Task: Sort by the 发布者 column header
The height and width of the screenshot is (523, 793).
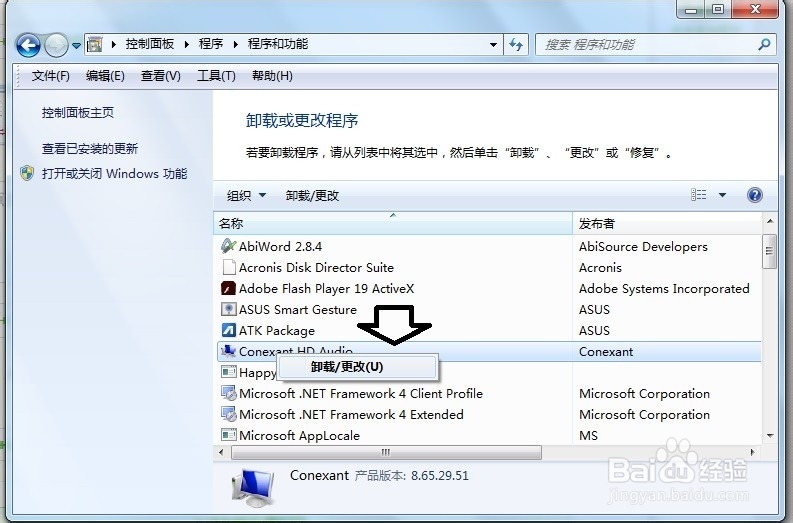Action: click(x=667, y=223)
